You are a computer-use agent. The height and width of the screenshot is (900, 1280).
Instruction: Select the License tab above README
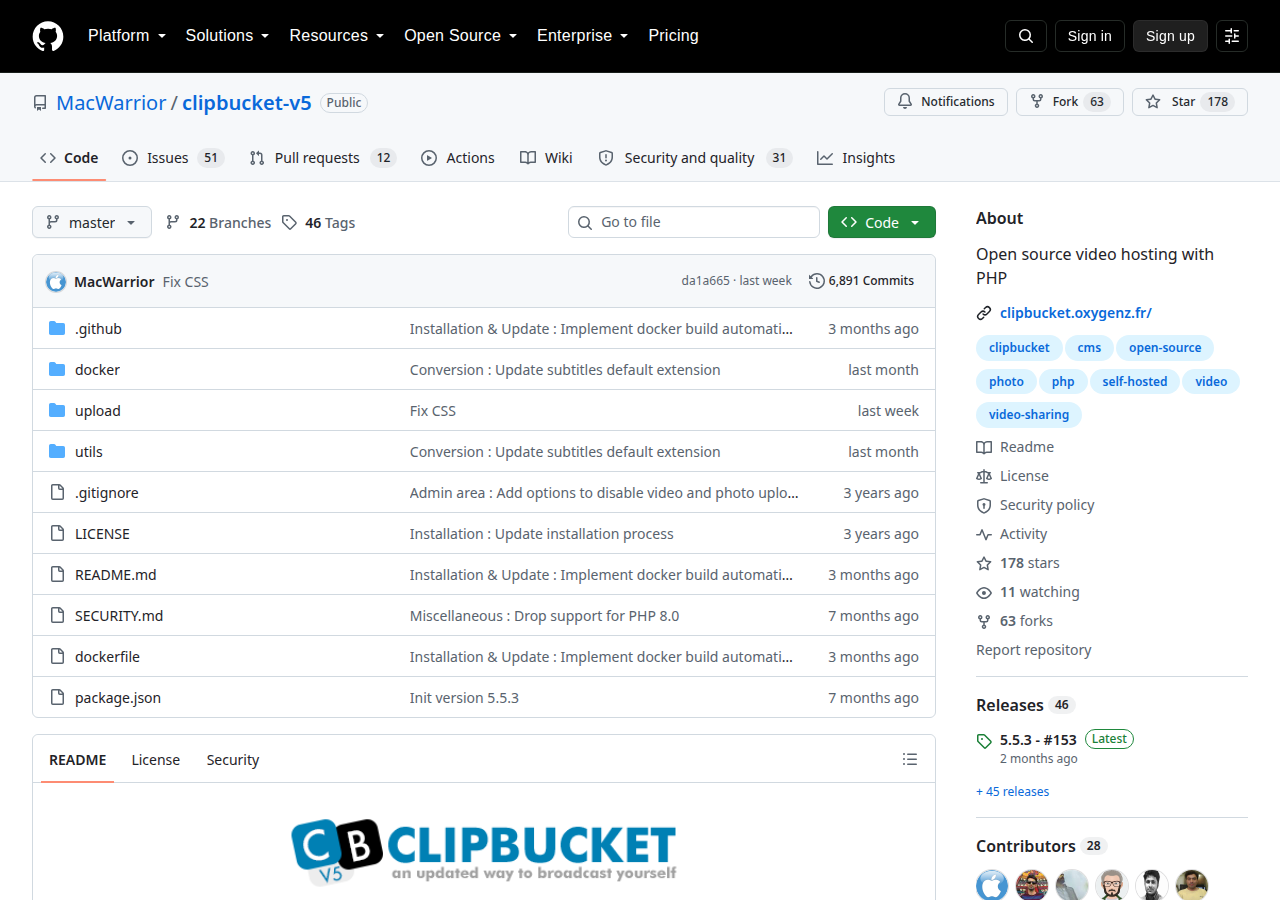(156, 760)
